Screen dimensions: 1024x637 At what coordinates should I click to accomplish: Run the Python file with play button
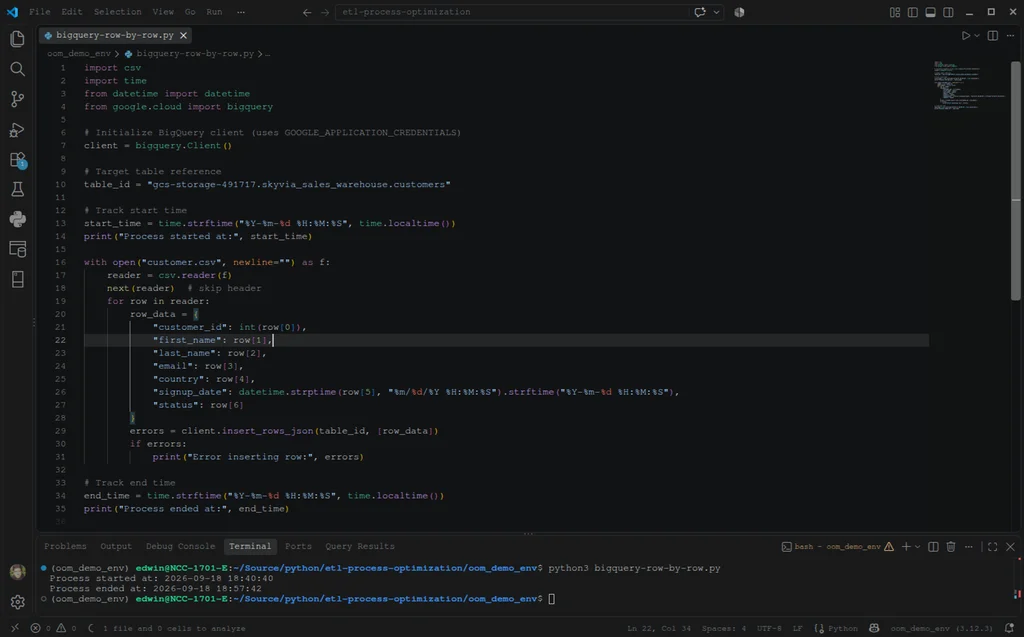pyautogui.click(x=966, y=35)
